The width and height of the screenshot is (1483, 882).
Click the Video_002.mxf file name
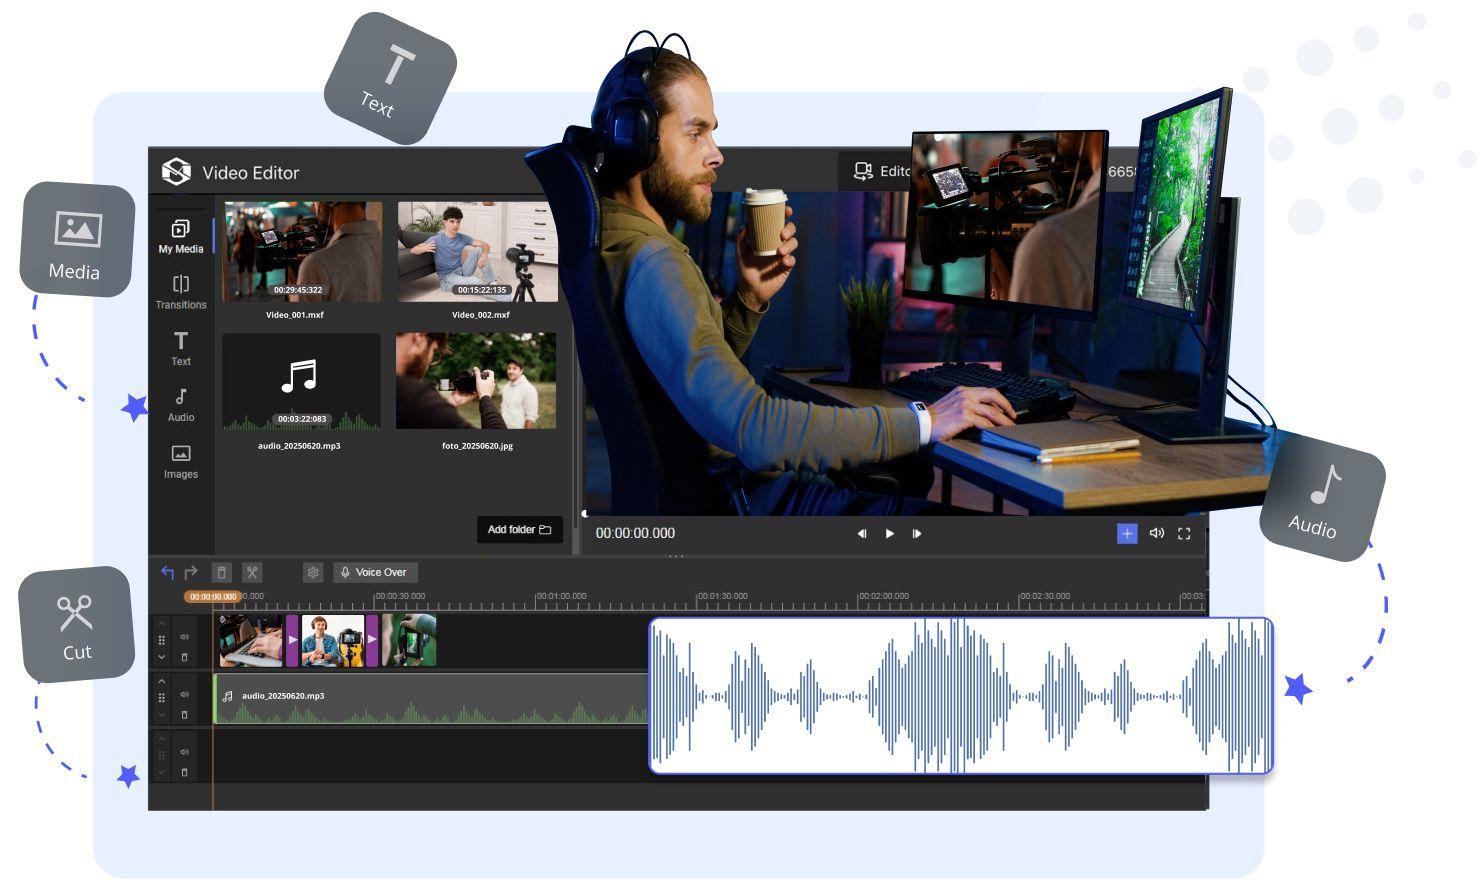pos(480,315)
